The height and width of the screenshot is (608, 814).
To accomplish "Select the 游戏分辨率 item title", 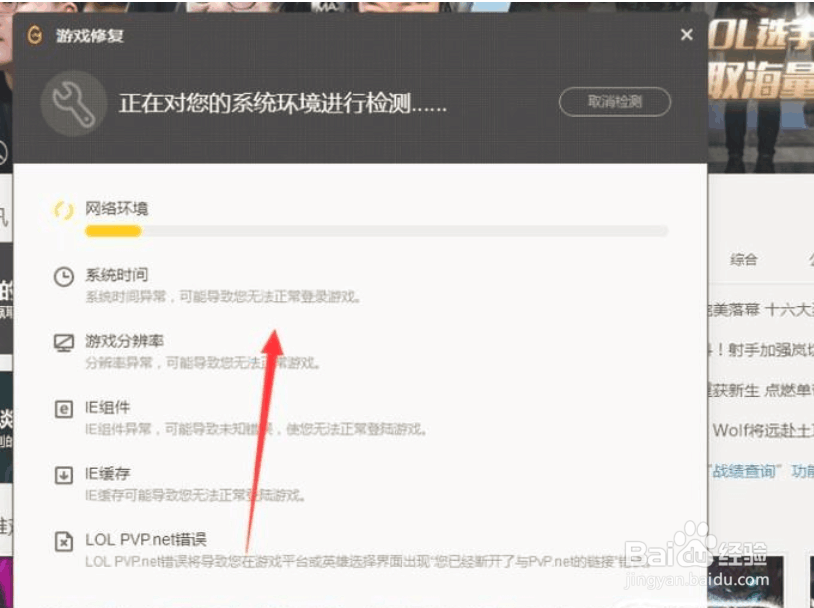I will pos(125,341).
